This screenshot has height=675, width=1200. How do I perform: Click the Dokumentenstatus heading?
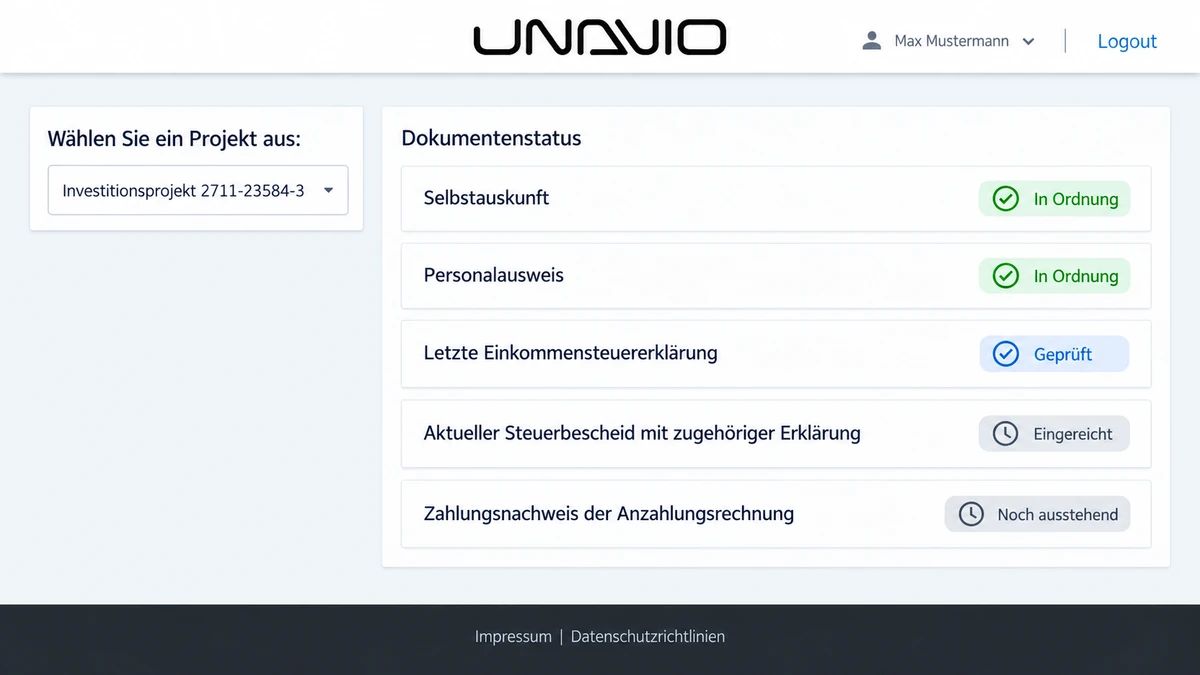tap(491, 138)
